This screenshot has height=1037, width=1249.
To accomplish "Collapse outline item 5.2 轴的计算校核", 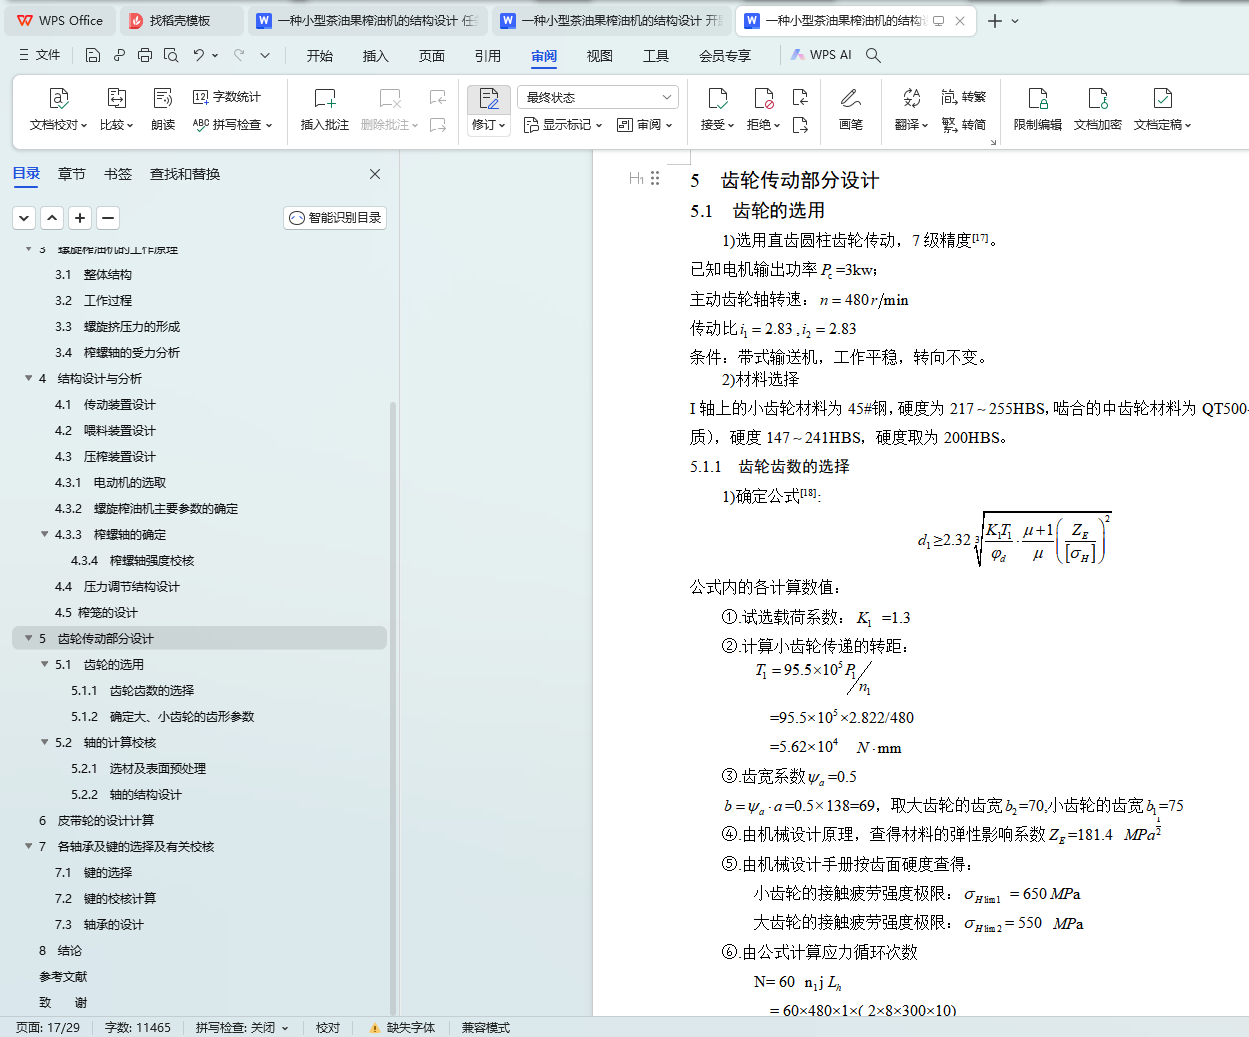I will coord(44,742).
